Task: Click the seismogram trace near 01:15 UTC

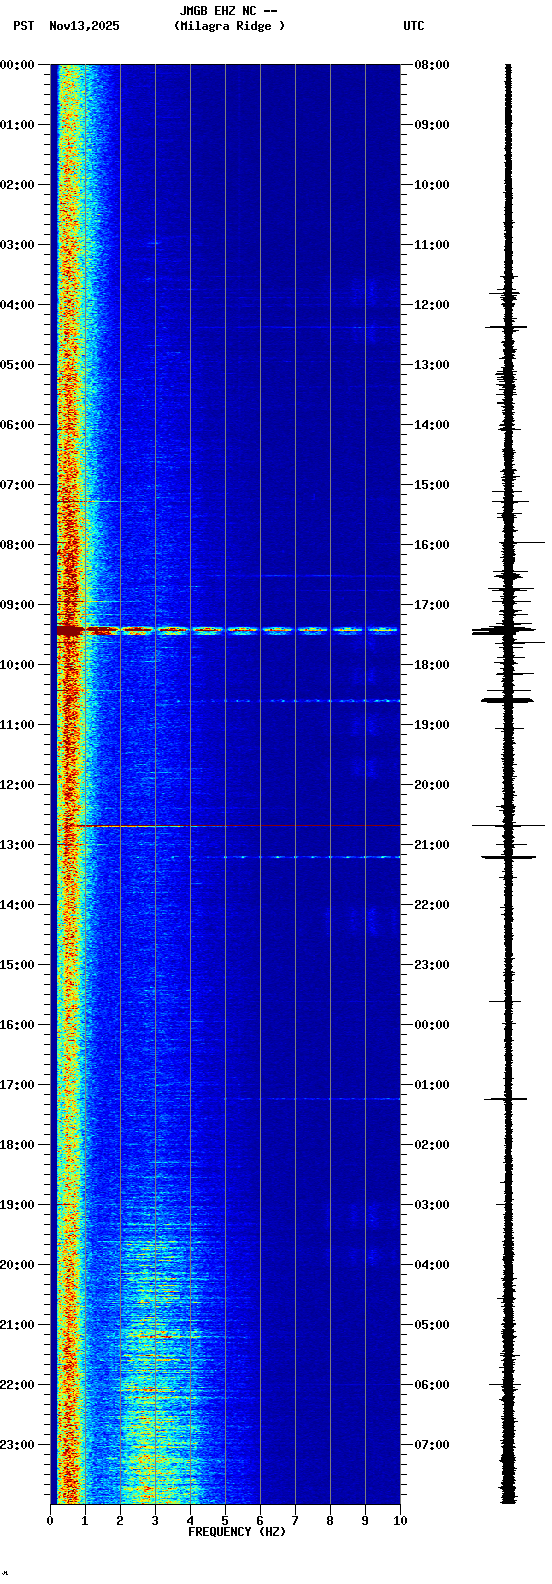Action: [x=508, y=1099]
